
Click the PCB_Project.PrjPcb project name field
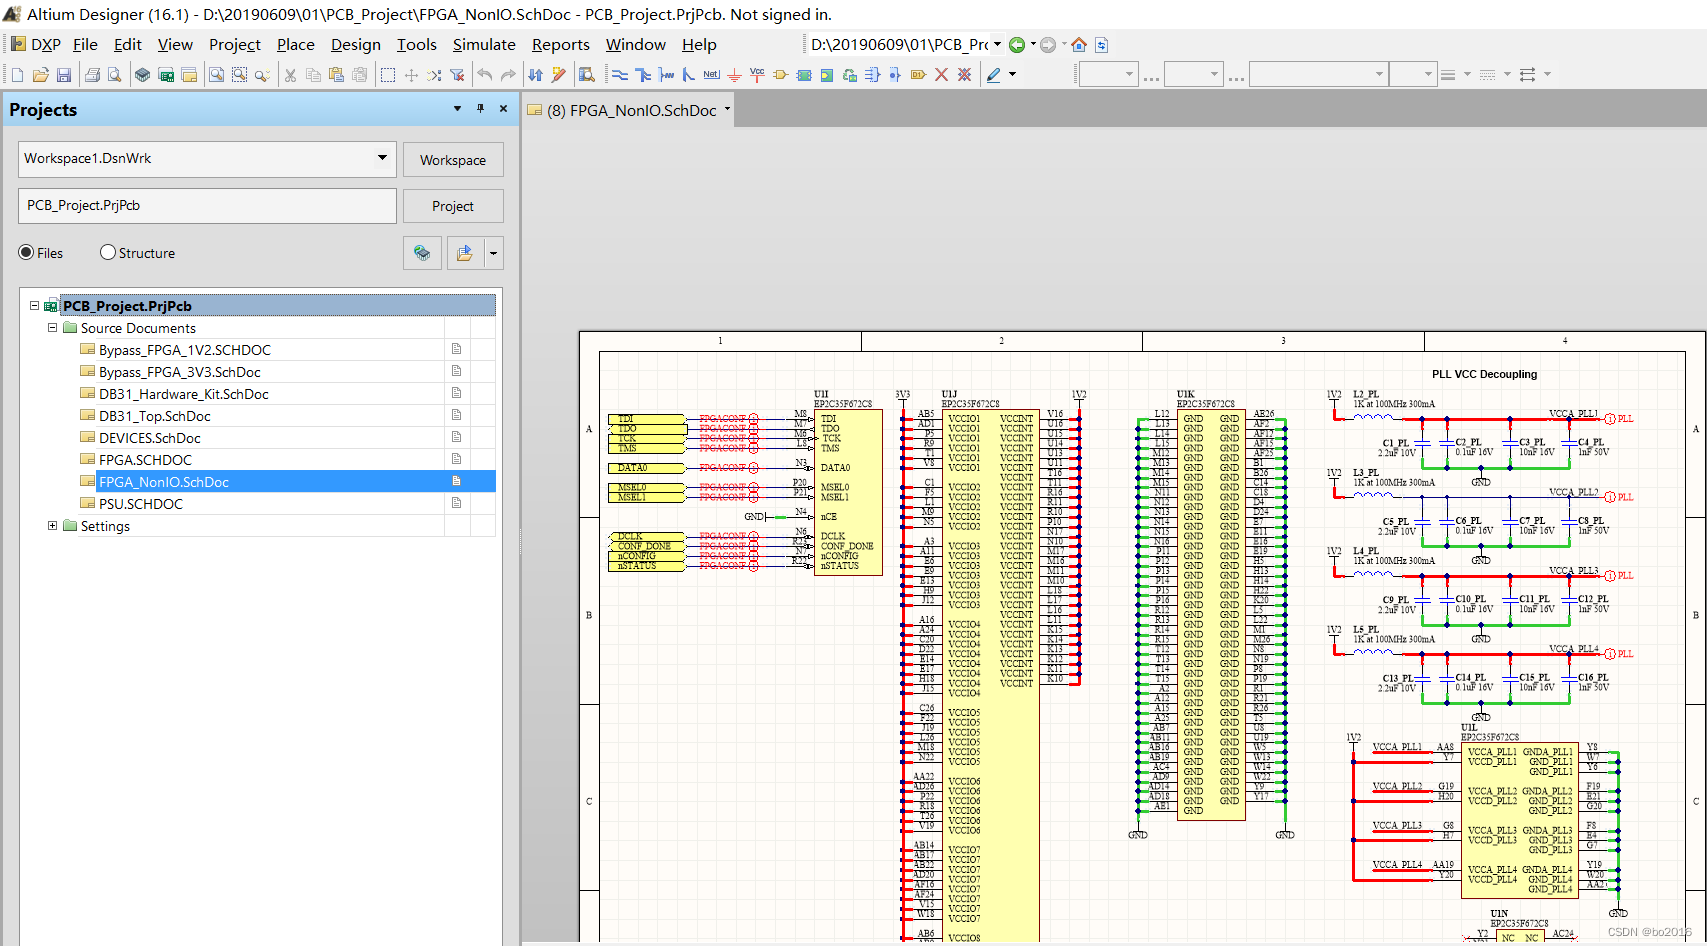207,206
